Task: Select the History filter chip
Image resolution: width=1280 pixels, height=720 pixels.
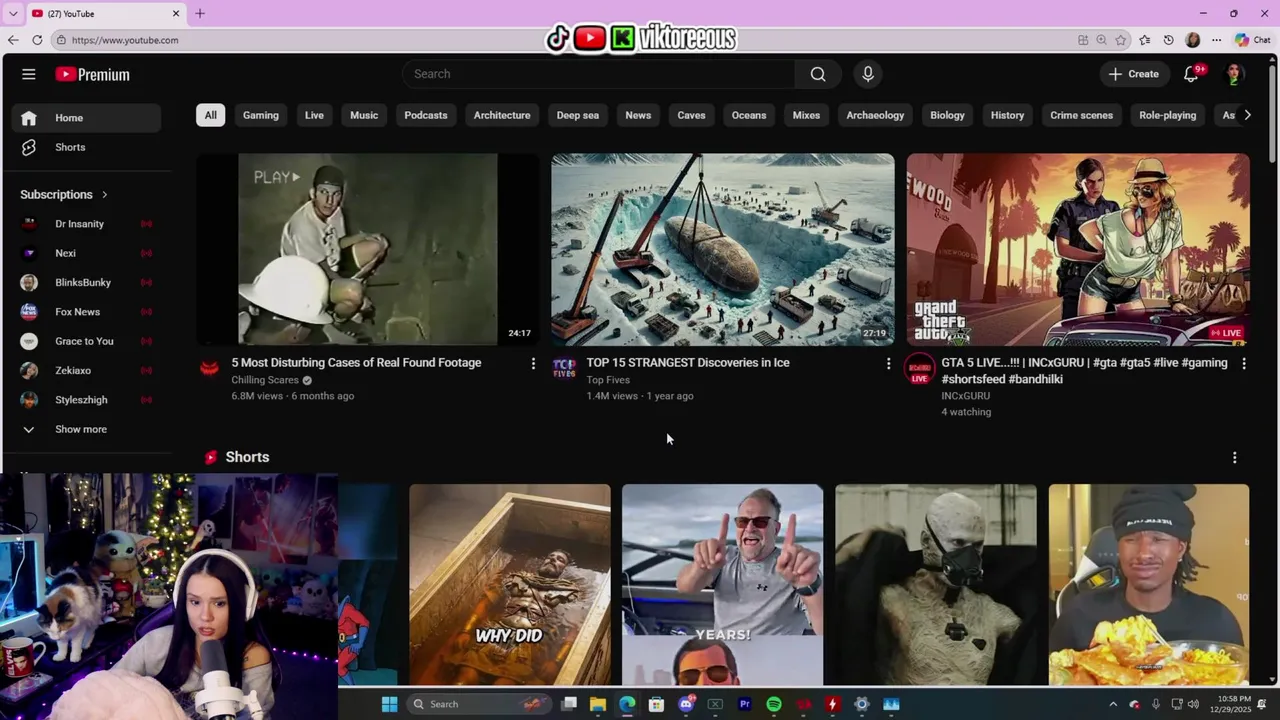Action: point(1007,115)
